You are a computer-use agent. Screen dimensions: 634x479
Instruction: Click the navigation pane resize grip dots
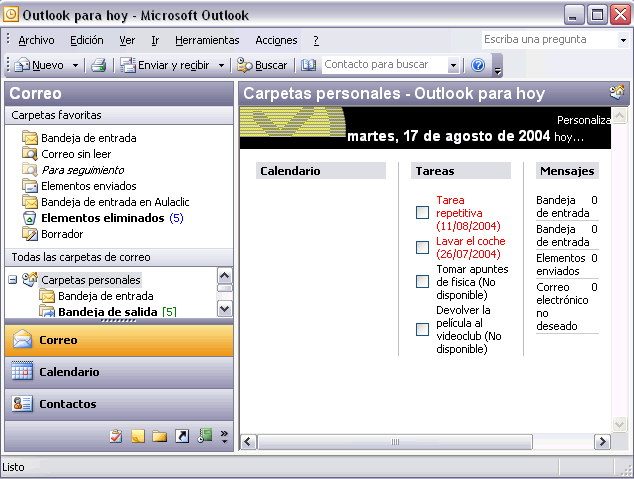click(118, 321)
